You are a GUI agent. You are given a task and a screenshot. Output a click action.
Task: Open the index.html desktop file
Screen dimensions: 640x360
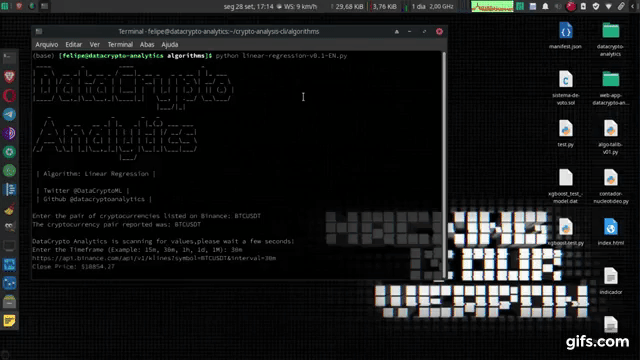click(611, 232)
